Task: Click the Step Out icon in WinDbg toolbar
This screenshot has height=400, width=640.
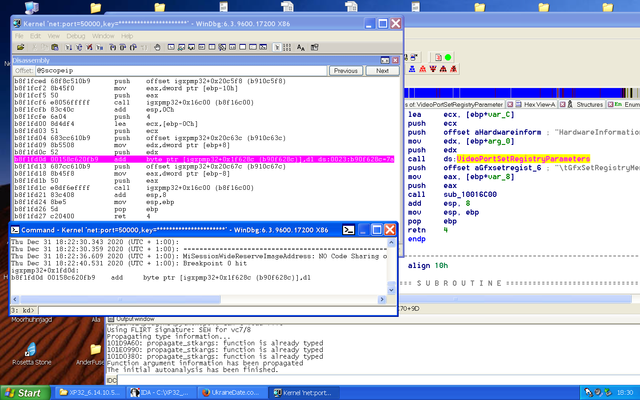Action: tap(133, 47)
